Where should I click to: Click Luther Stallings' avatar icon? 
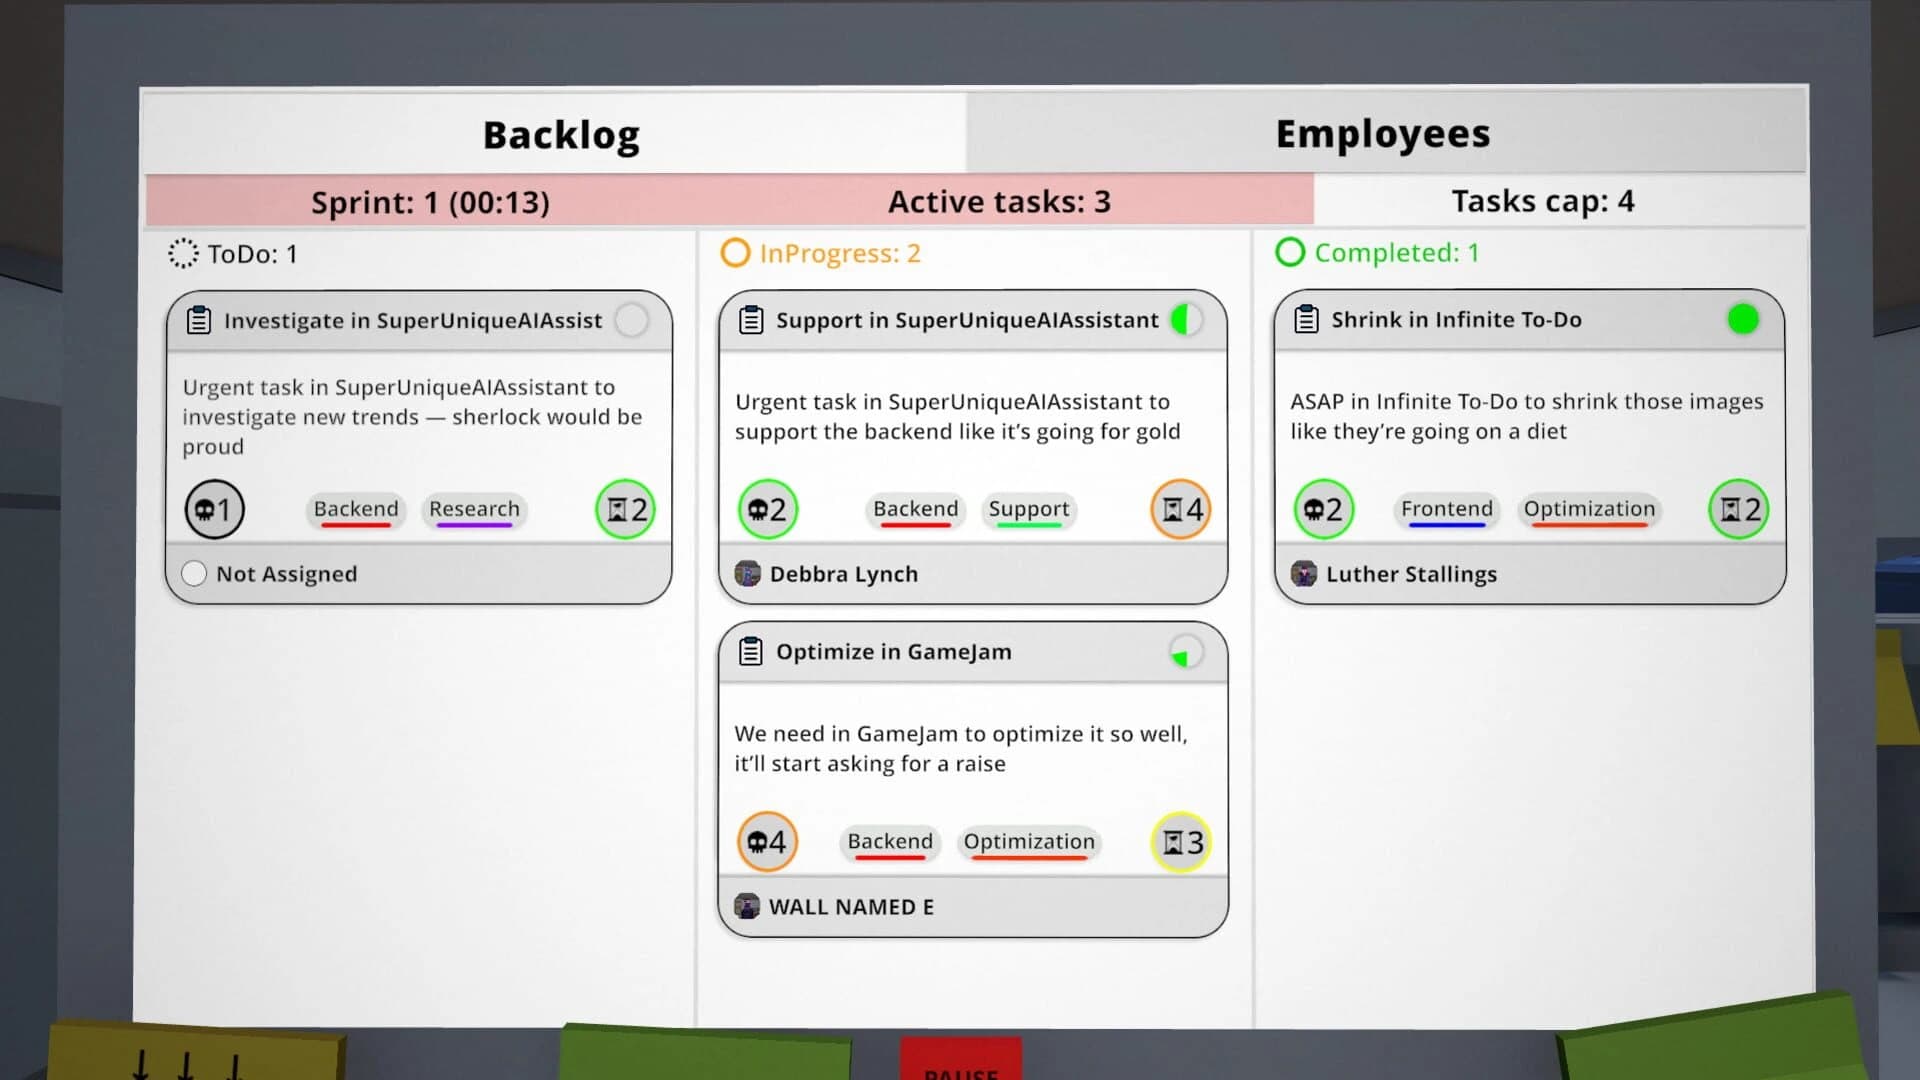point(1304,574)
